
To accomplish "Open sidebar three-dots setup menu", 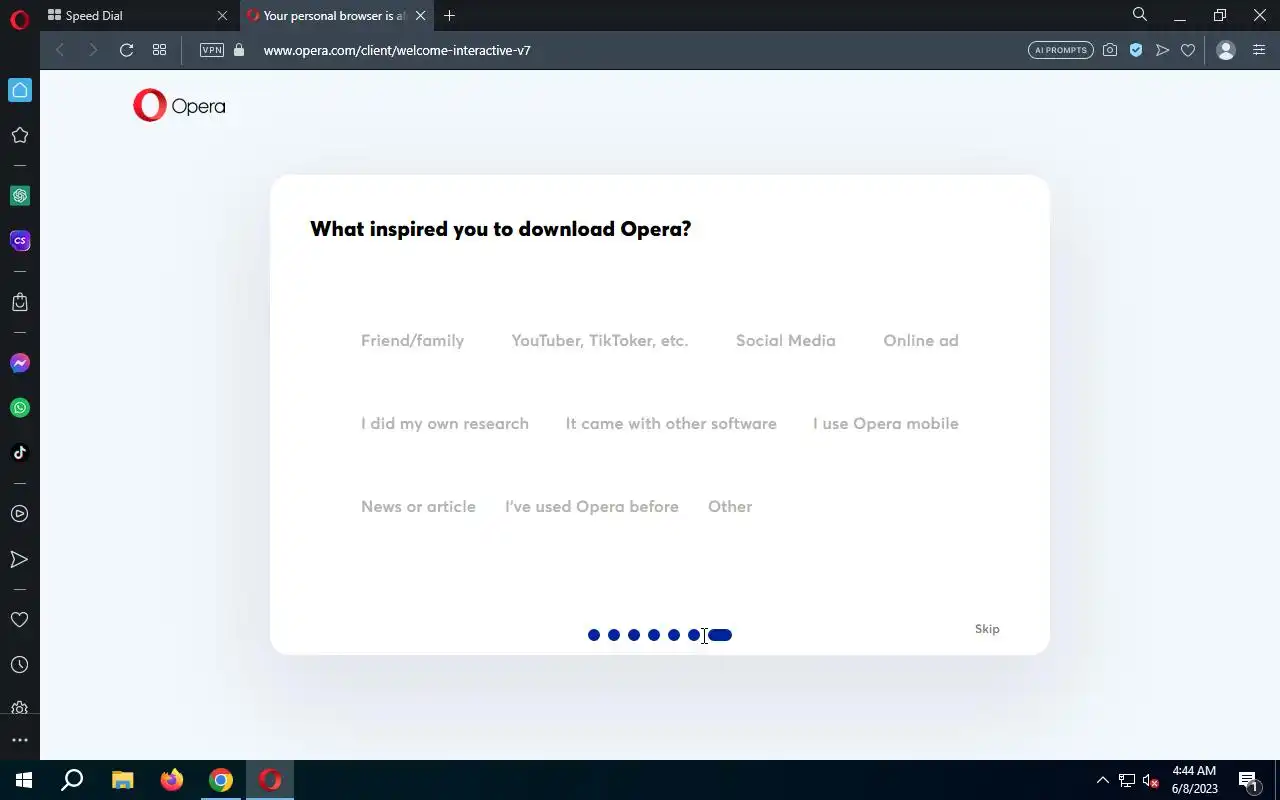I will pos(19,741).
